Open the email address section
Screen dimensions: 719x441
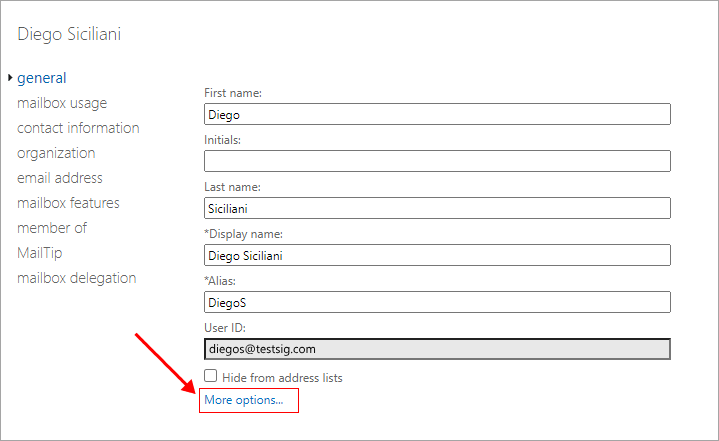click(x=60, y=178)
